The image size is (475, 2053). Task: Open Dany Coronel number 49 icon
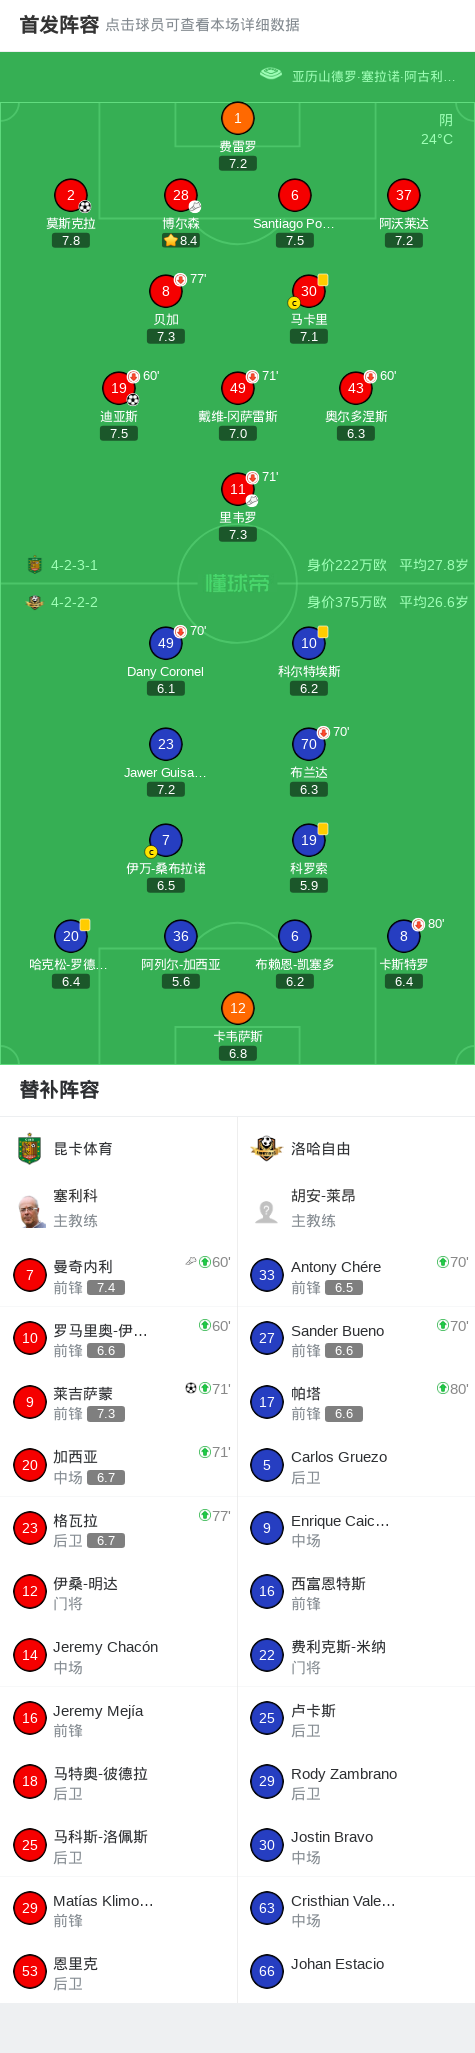166,643
